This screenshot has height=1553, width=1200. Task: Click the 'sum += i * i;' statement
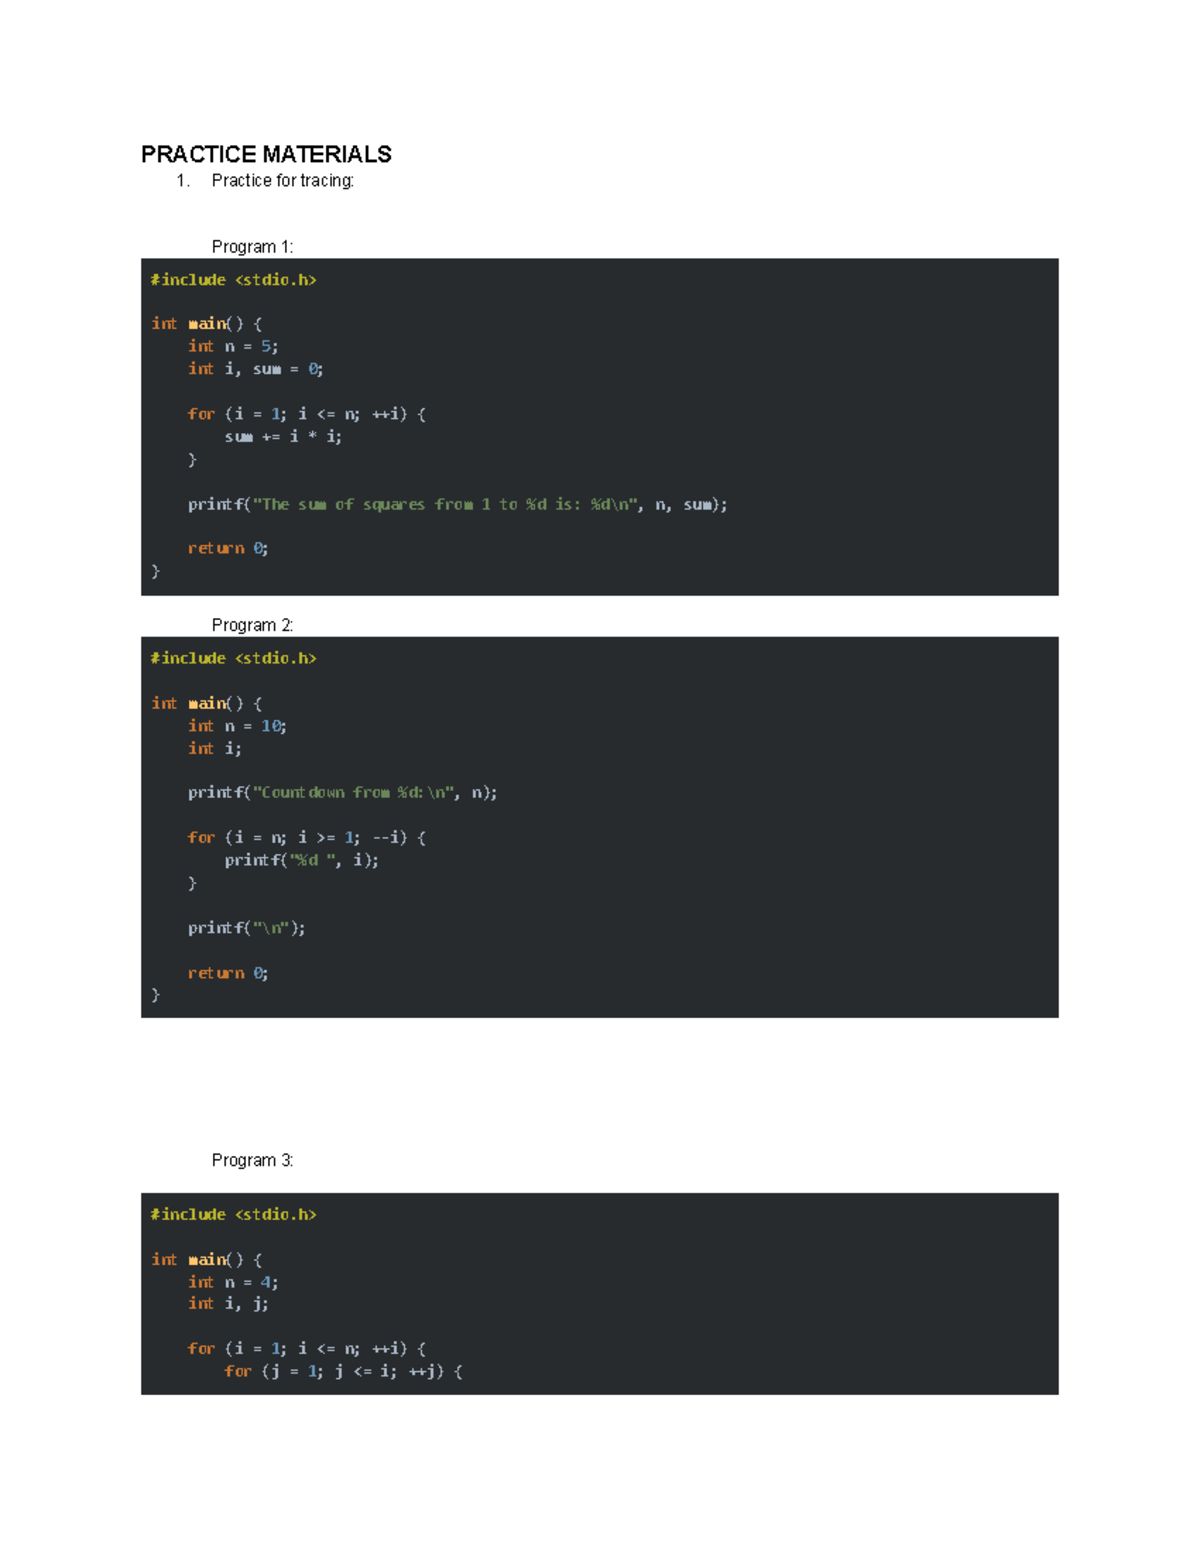[x=283, y=437]
